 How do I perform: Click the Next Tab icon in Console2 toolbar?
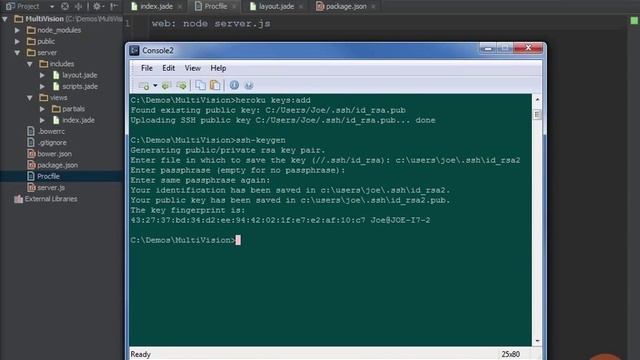tap(181, 85)
